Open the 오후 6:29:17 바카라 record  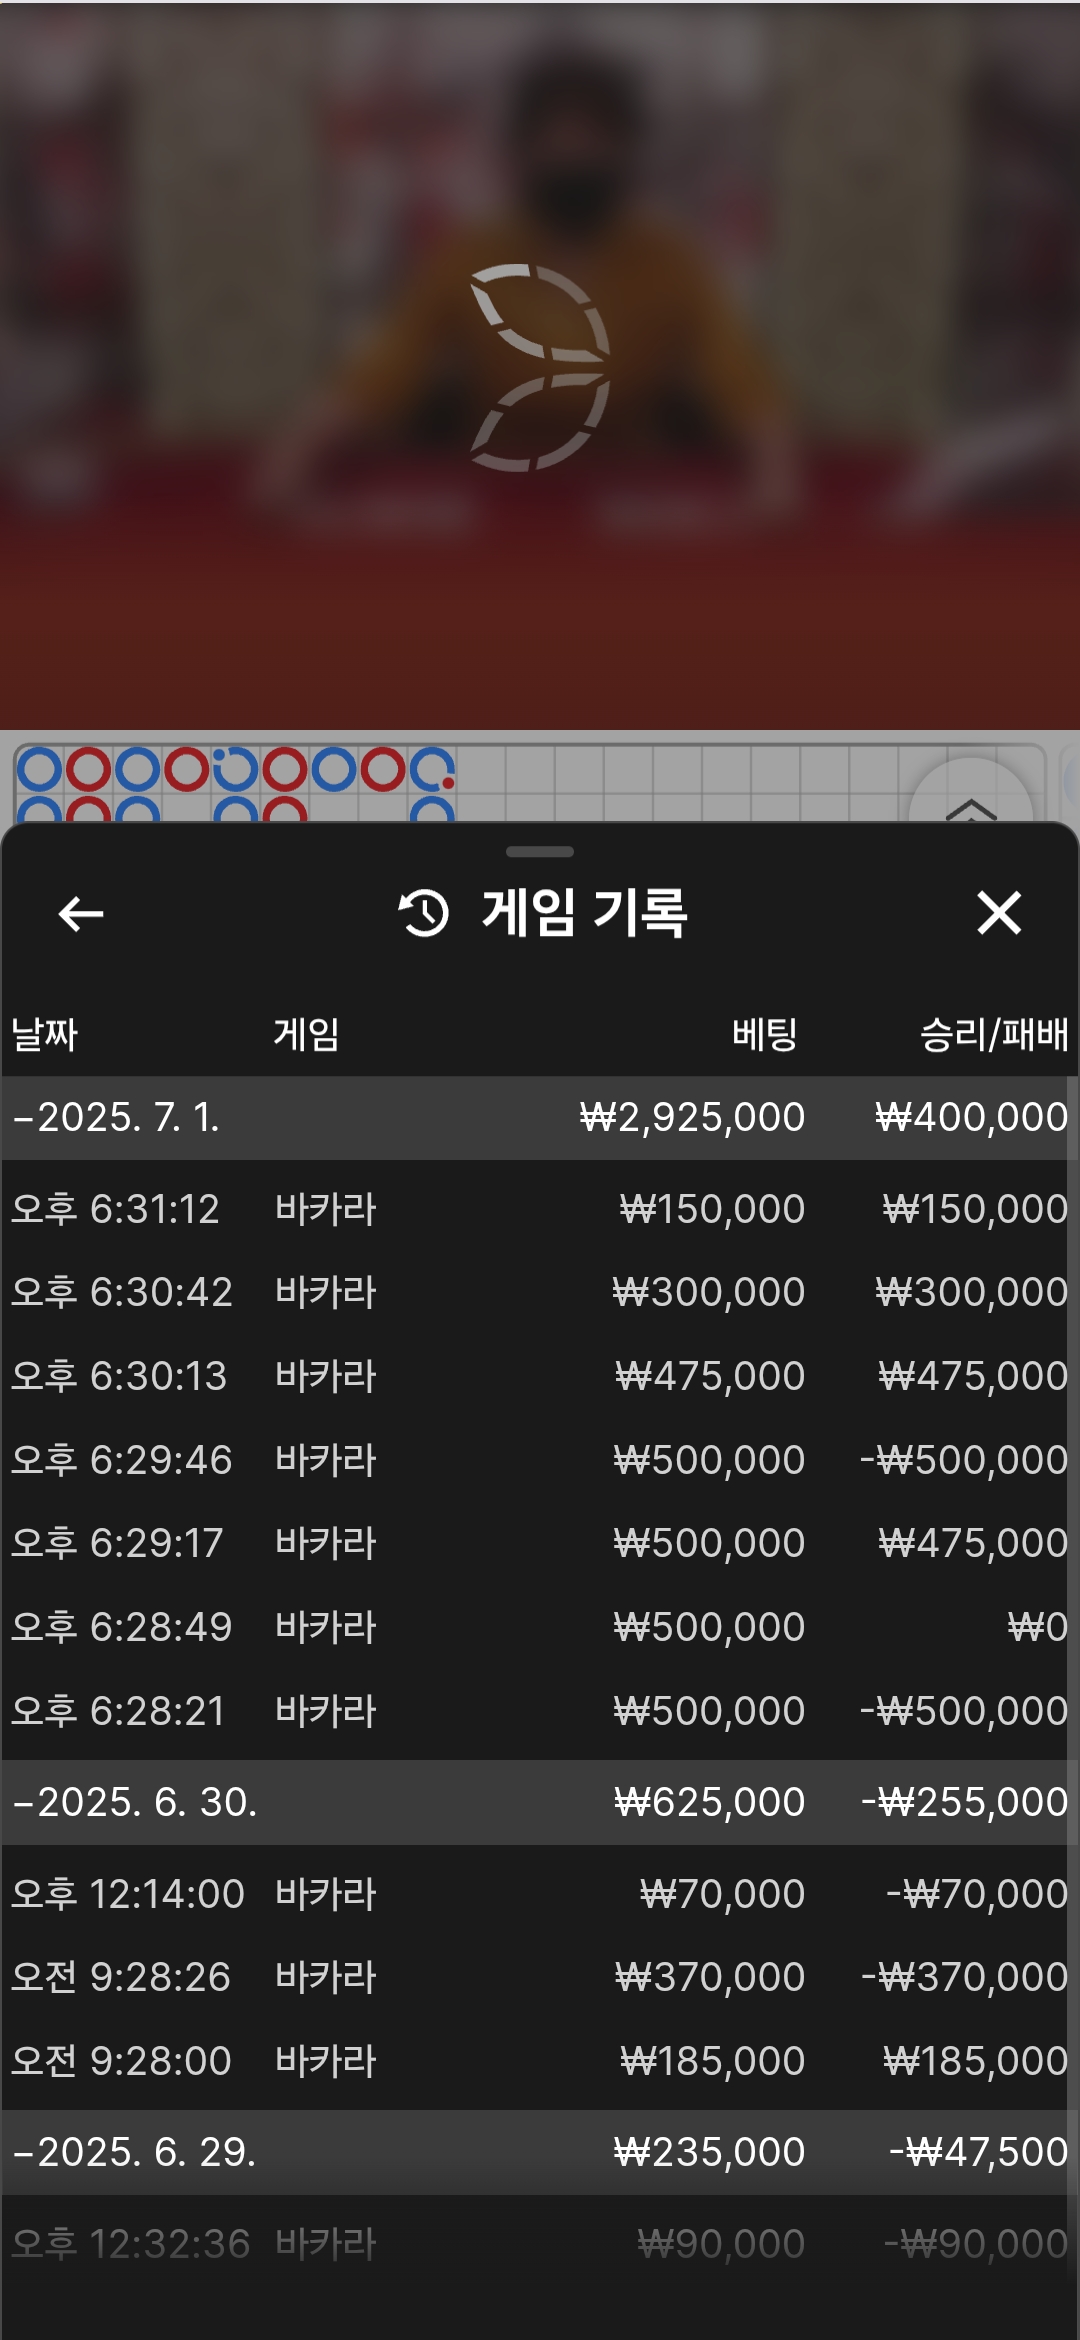click(540, 1543)
